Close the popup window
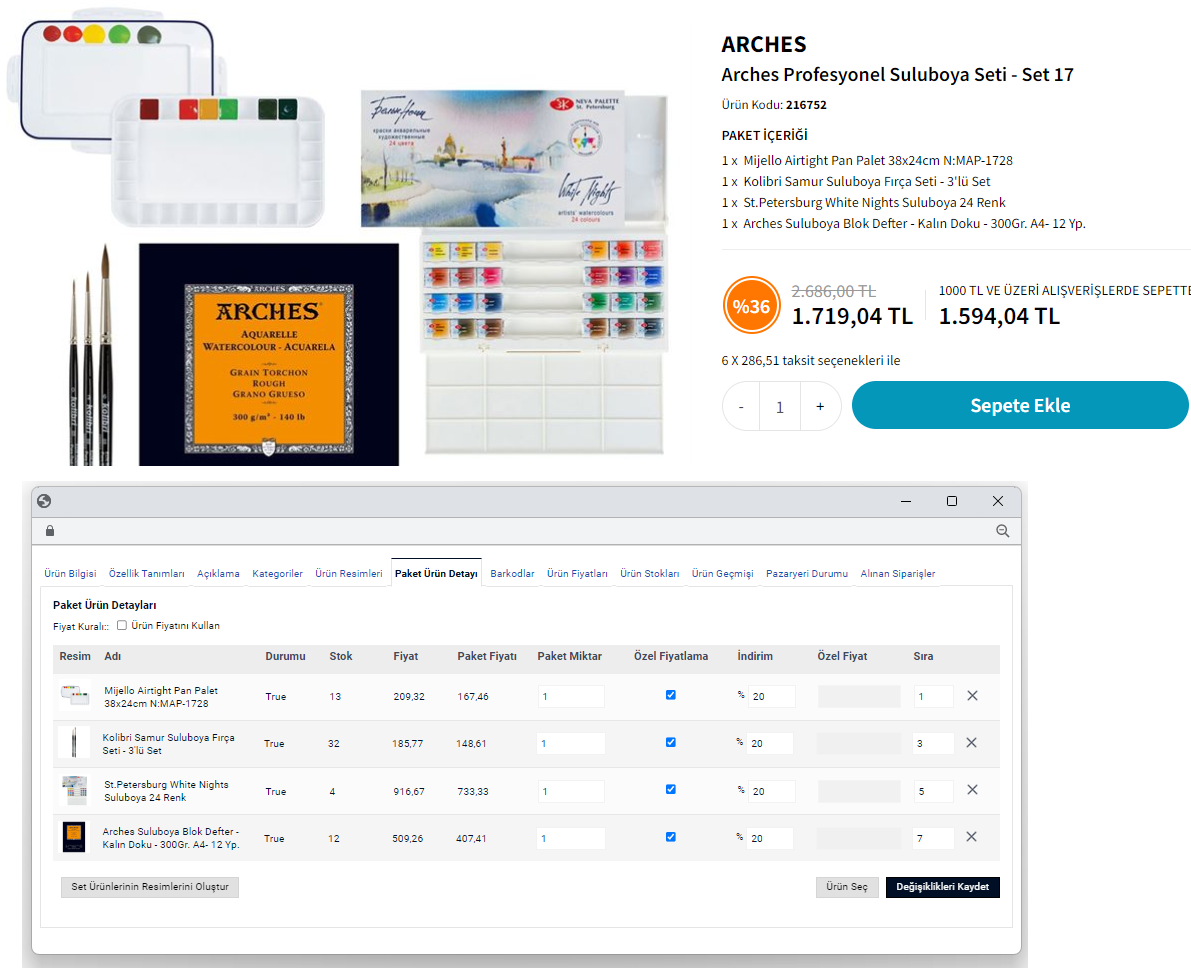Screen dimensions: 1191x977 click(998, 501)
